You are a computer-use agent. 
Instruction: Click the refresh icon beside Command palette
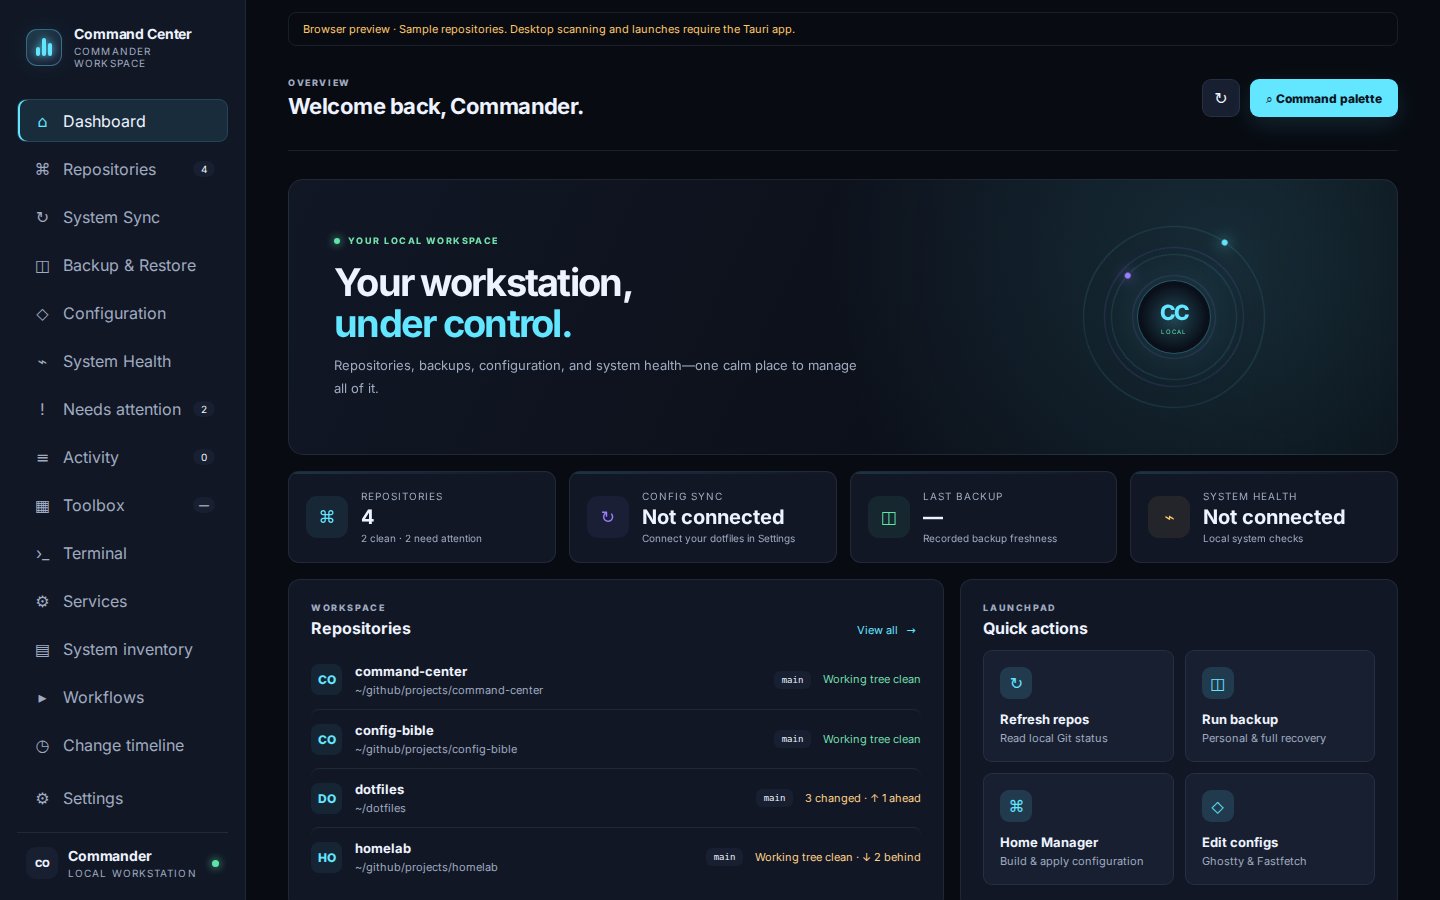pyautogui.click(x=1221, y=98)
